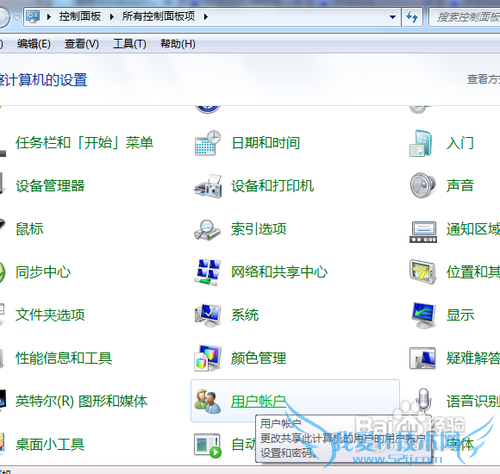Open 英特尔(R) 图形和媒体 link
Viewport: 500px width, 474px height.
pyautogui.click(x=81, y=401)
